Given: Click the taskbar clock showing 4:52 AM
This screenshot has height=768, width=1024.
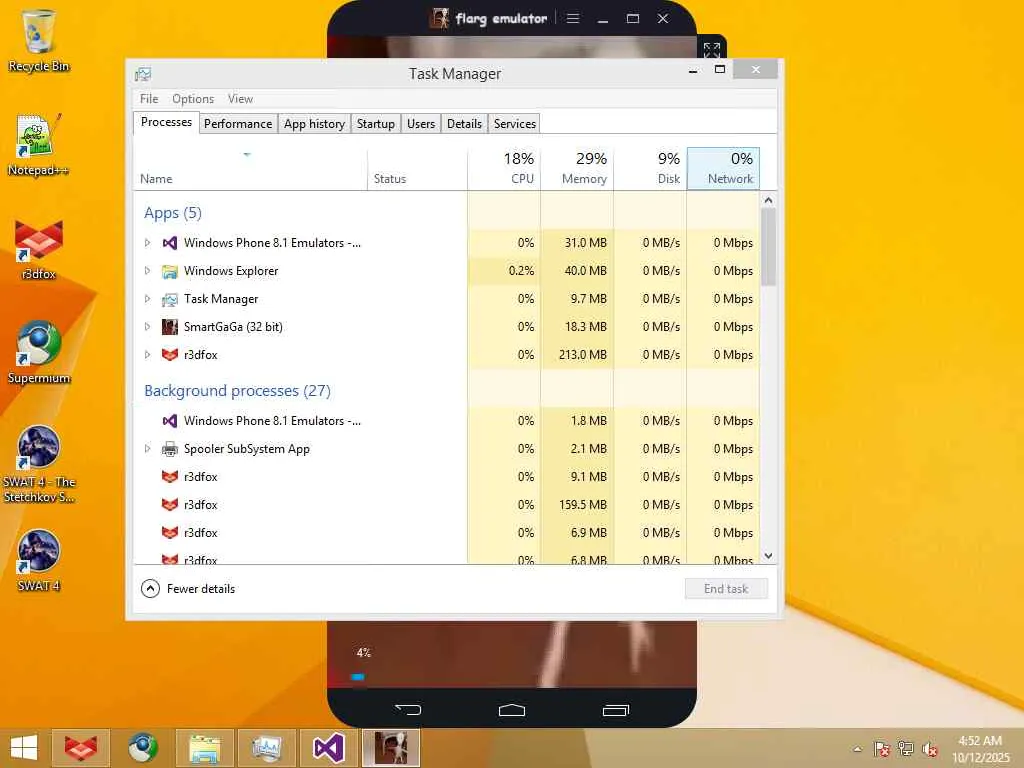Looking at the screenshot, I should pos(980,749).
